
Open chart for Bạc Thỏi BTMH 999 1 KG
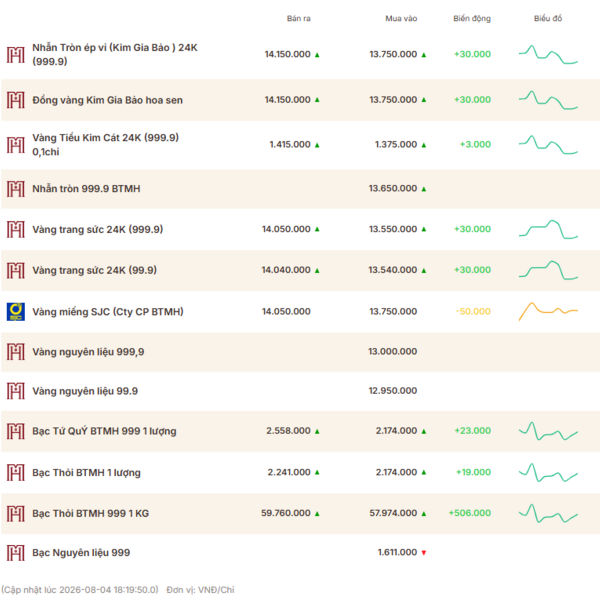point(548,514)
